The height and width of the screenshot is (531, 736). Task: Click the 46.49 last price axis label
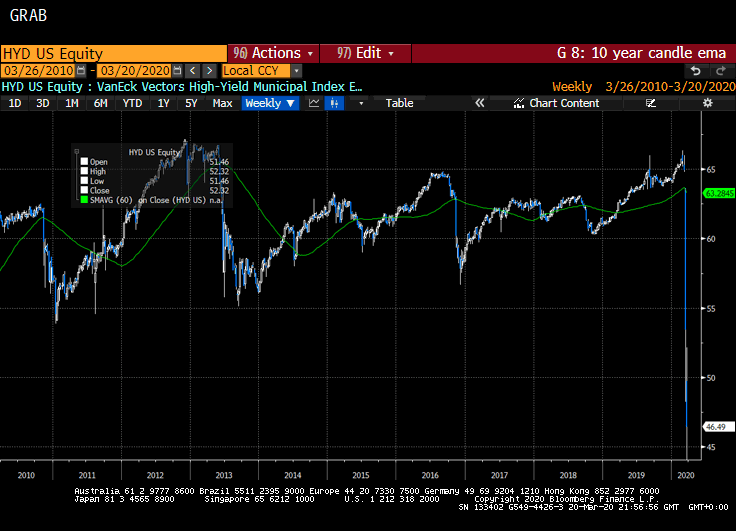coord(719,427)
